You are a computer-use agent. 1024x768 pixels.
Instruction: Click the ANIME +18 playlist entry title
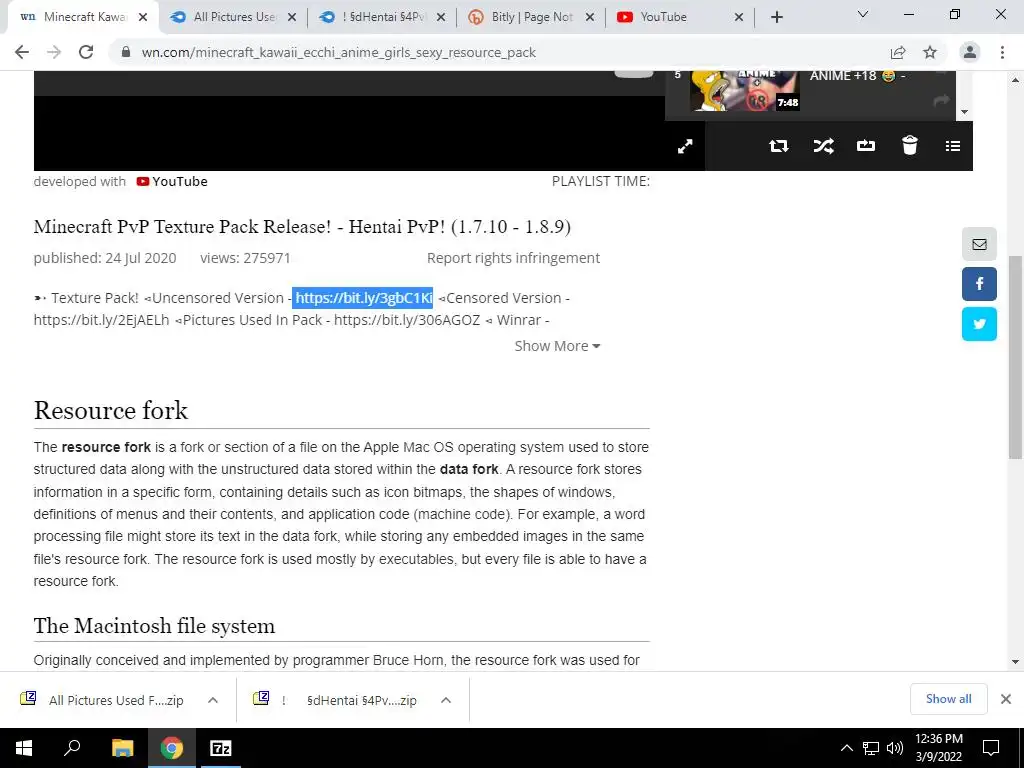point(857,76)
